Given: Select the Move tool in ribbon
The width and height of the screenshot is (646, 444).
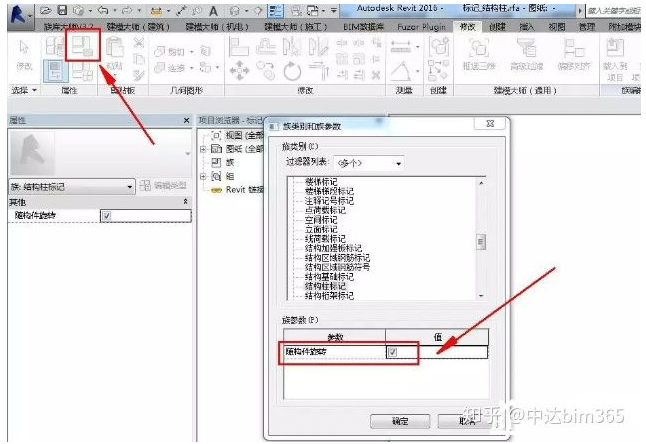Looking at the screenshot, I should point(240,70).
